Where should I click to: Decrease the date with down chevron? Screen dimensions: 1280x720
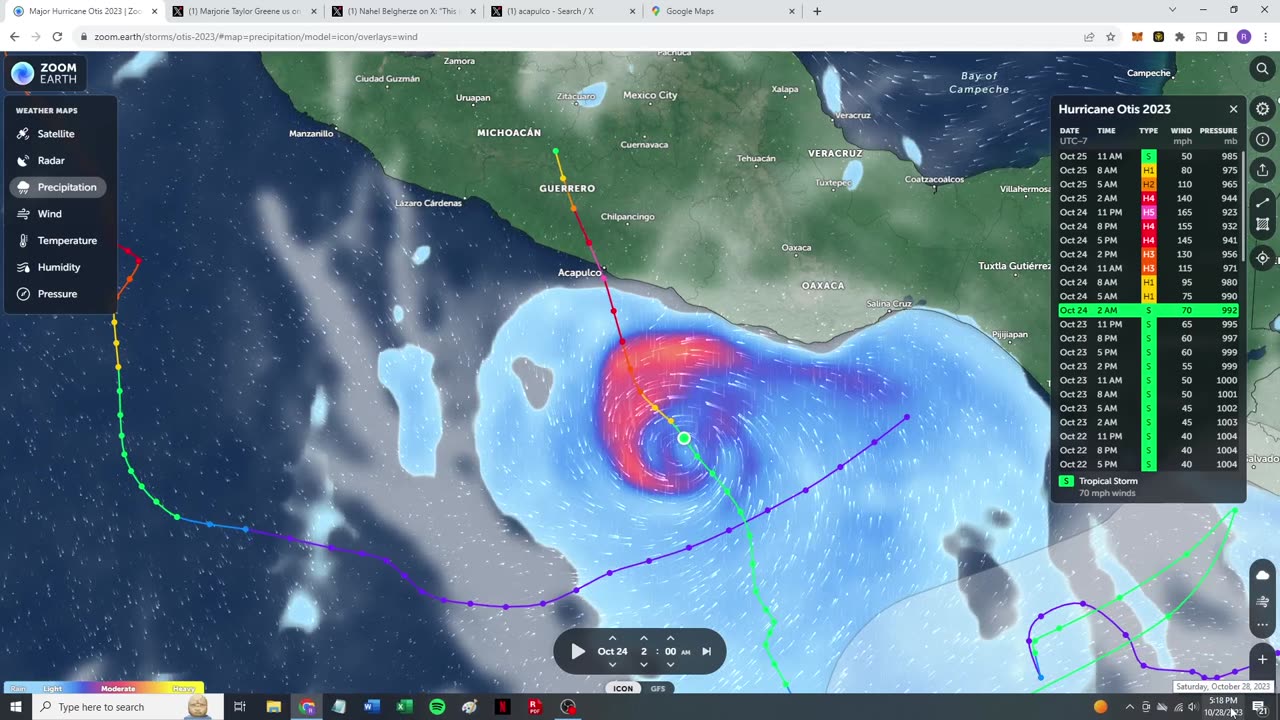[x=612, y=664]
